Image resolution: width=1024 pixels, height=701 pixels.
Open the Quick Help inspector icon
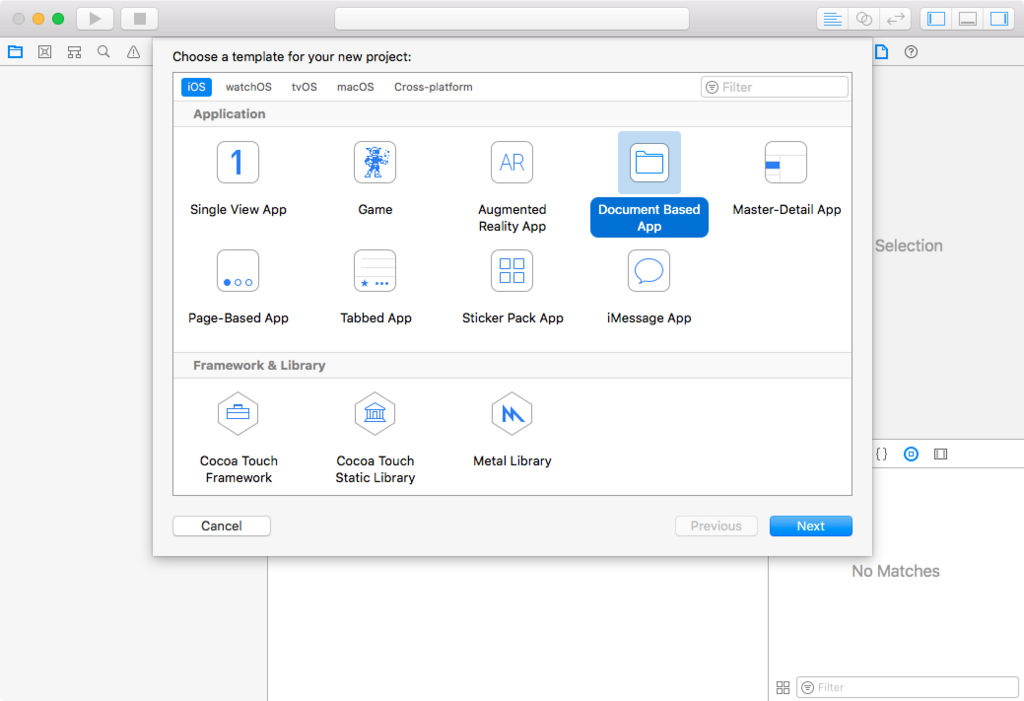pyautogui.click(x=911, y=52)
